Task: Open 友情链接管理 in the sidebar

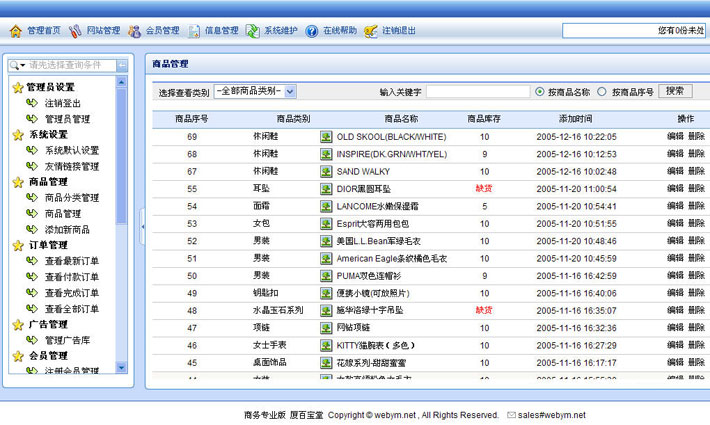Action: pyautogui.click(x=72, y=167)
